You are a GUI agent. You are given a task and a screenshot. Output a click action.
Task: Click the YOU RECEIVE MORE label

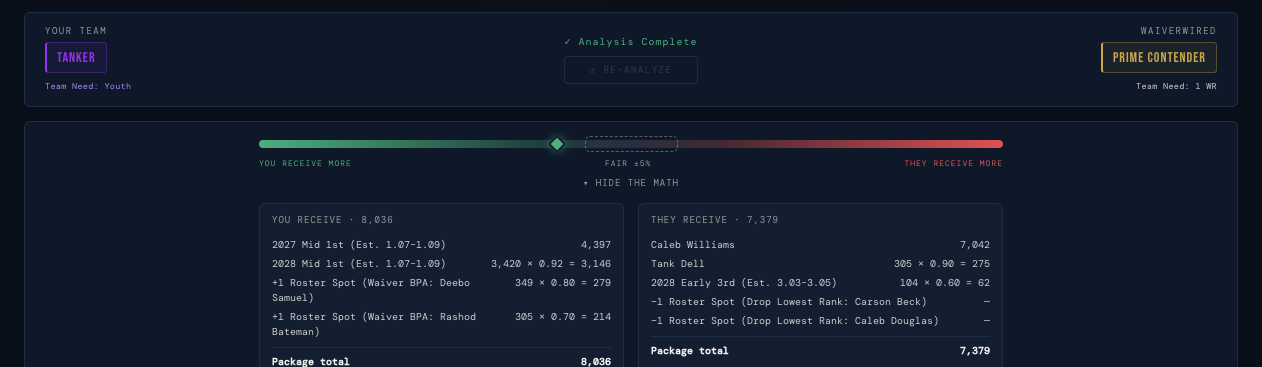pyautogui.click(x=305, y=163)
